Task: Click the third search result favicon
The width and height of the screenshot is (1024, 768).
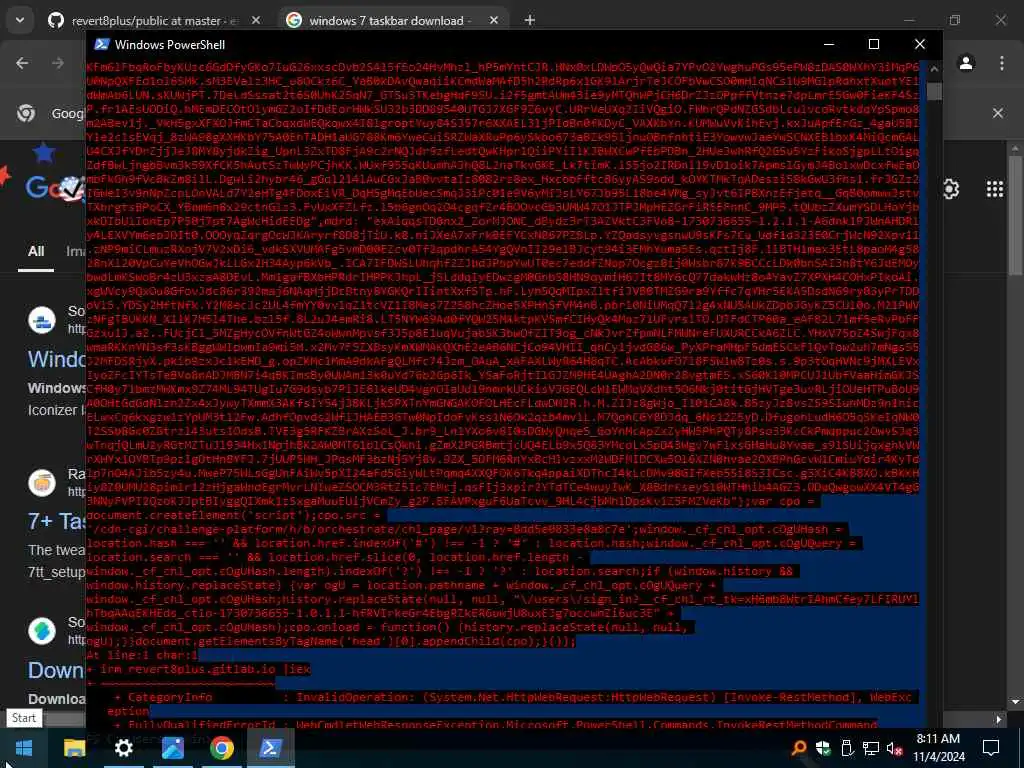Action: tap(42, 631)
